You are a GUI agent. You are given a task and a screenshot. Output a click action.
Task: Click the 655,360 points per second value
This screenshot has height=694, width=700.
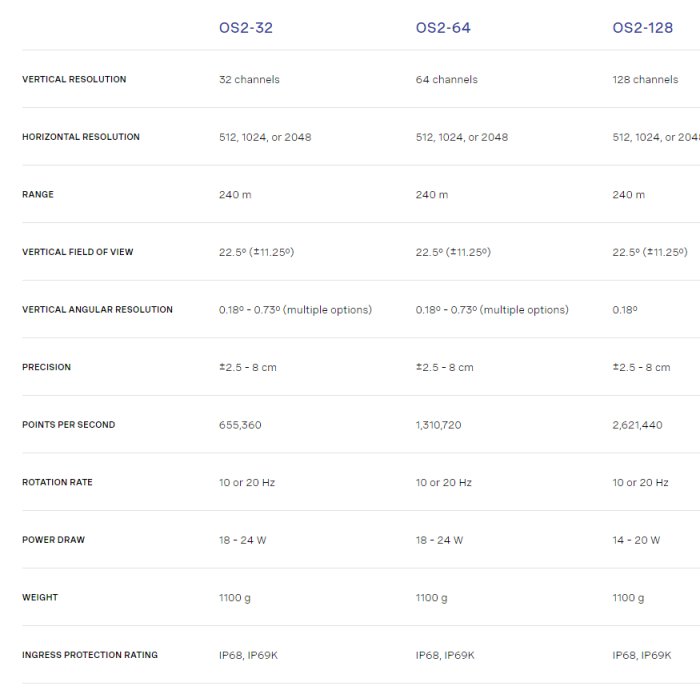240,425
